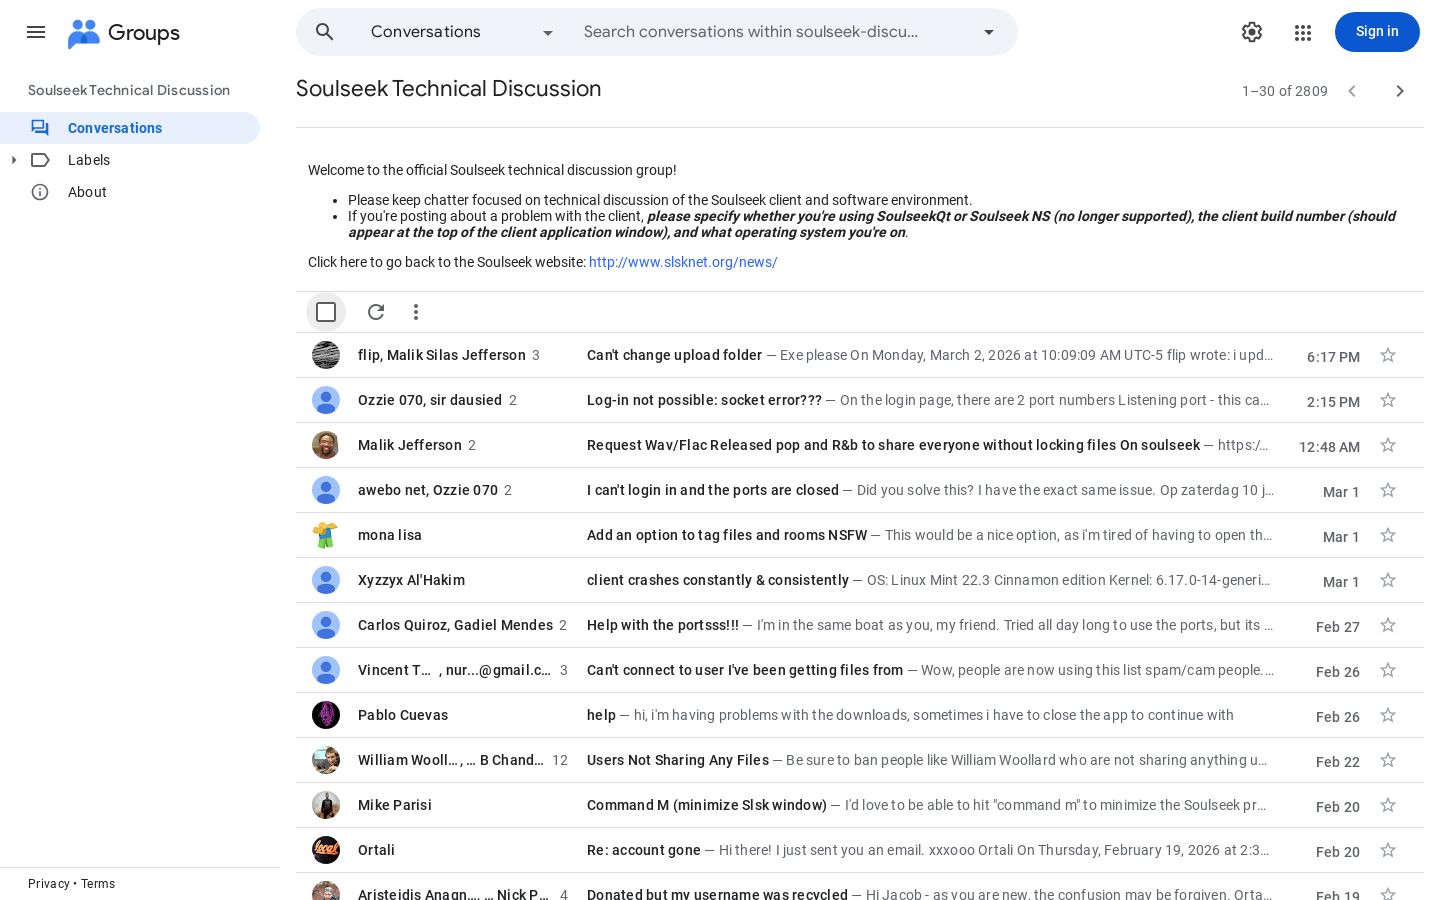This screenshot has width=1440, height=900.
Task: Click the Google Groups logo
Action: click(x=124, y=33)
